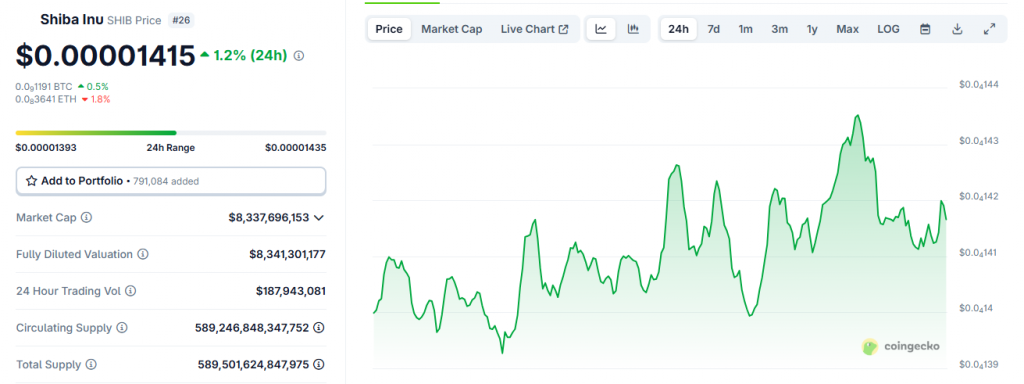The width and height of the screenshot is (1024, 384).
Task: Switch to line chart view icon
Action: [601, 29]
